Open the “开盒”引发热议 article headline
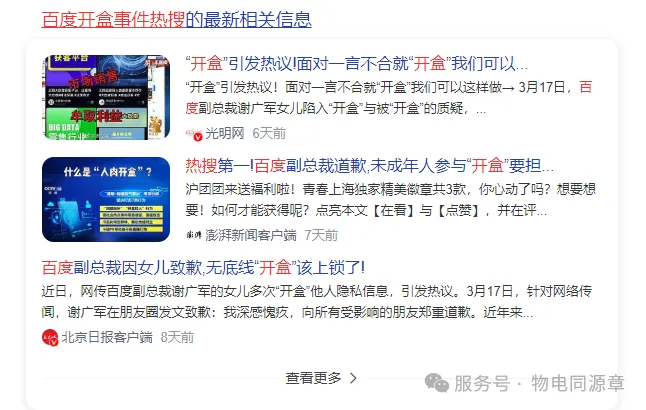 tap(356, 64)
